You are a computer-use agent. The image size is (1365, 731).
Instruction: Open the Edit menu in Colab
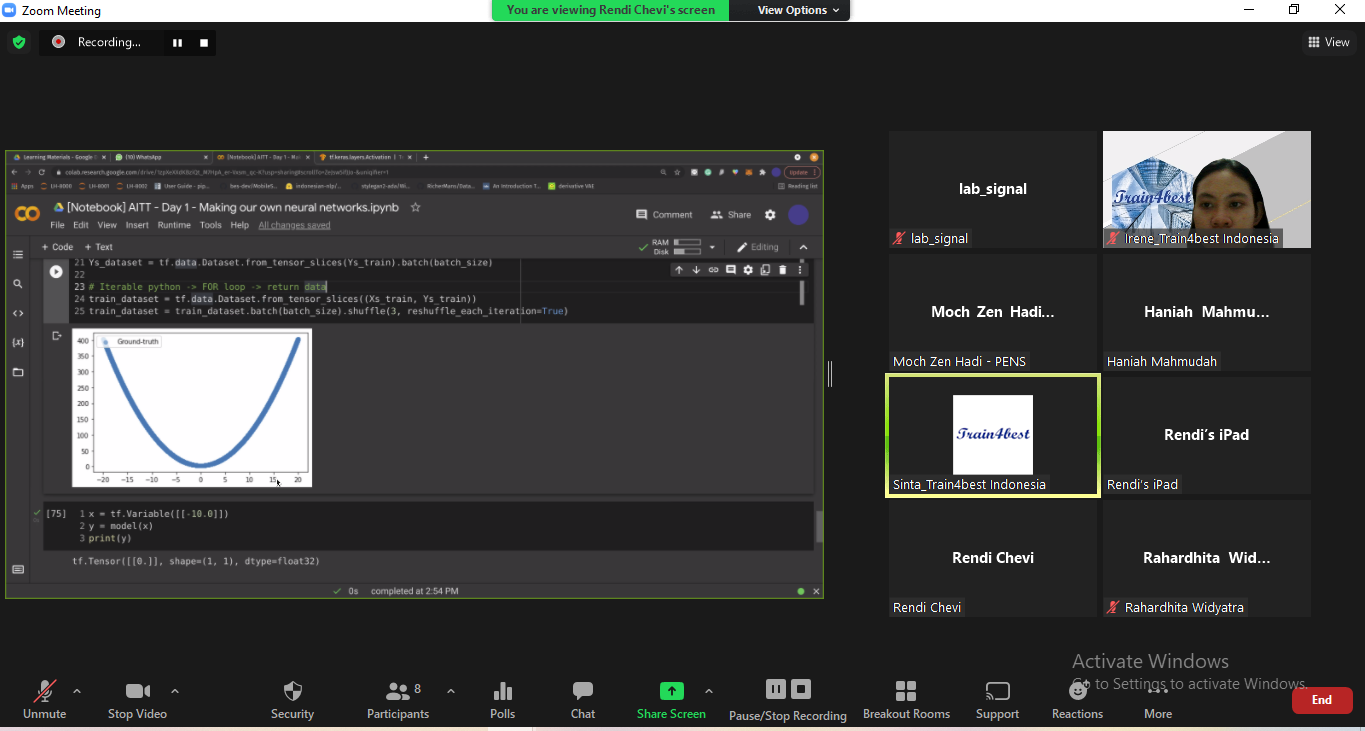[81, 225]
